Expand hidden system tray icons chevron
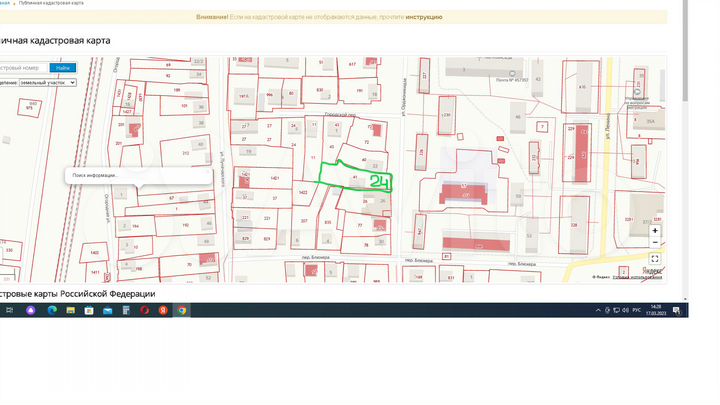 (x=598, y=310)
